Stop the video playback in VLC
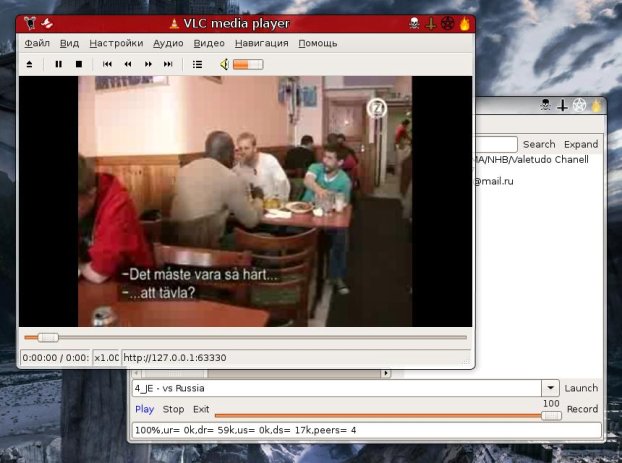The image size is (622, 463). 79,64
